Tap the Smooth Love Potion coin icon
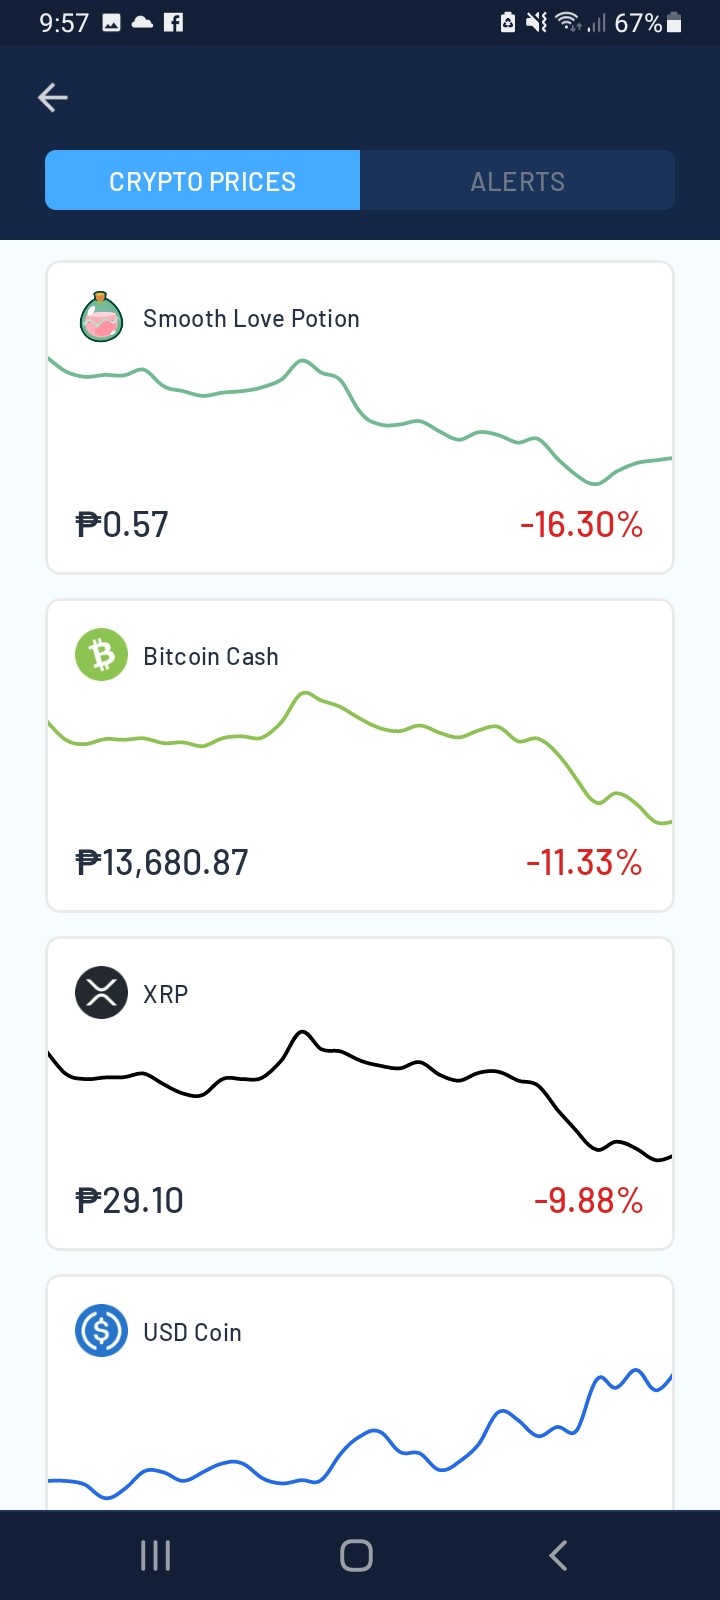Screen dimensions: 720x1600 click(101, 317)
